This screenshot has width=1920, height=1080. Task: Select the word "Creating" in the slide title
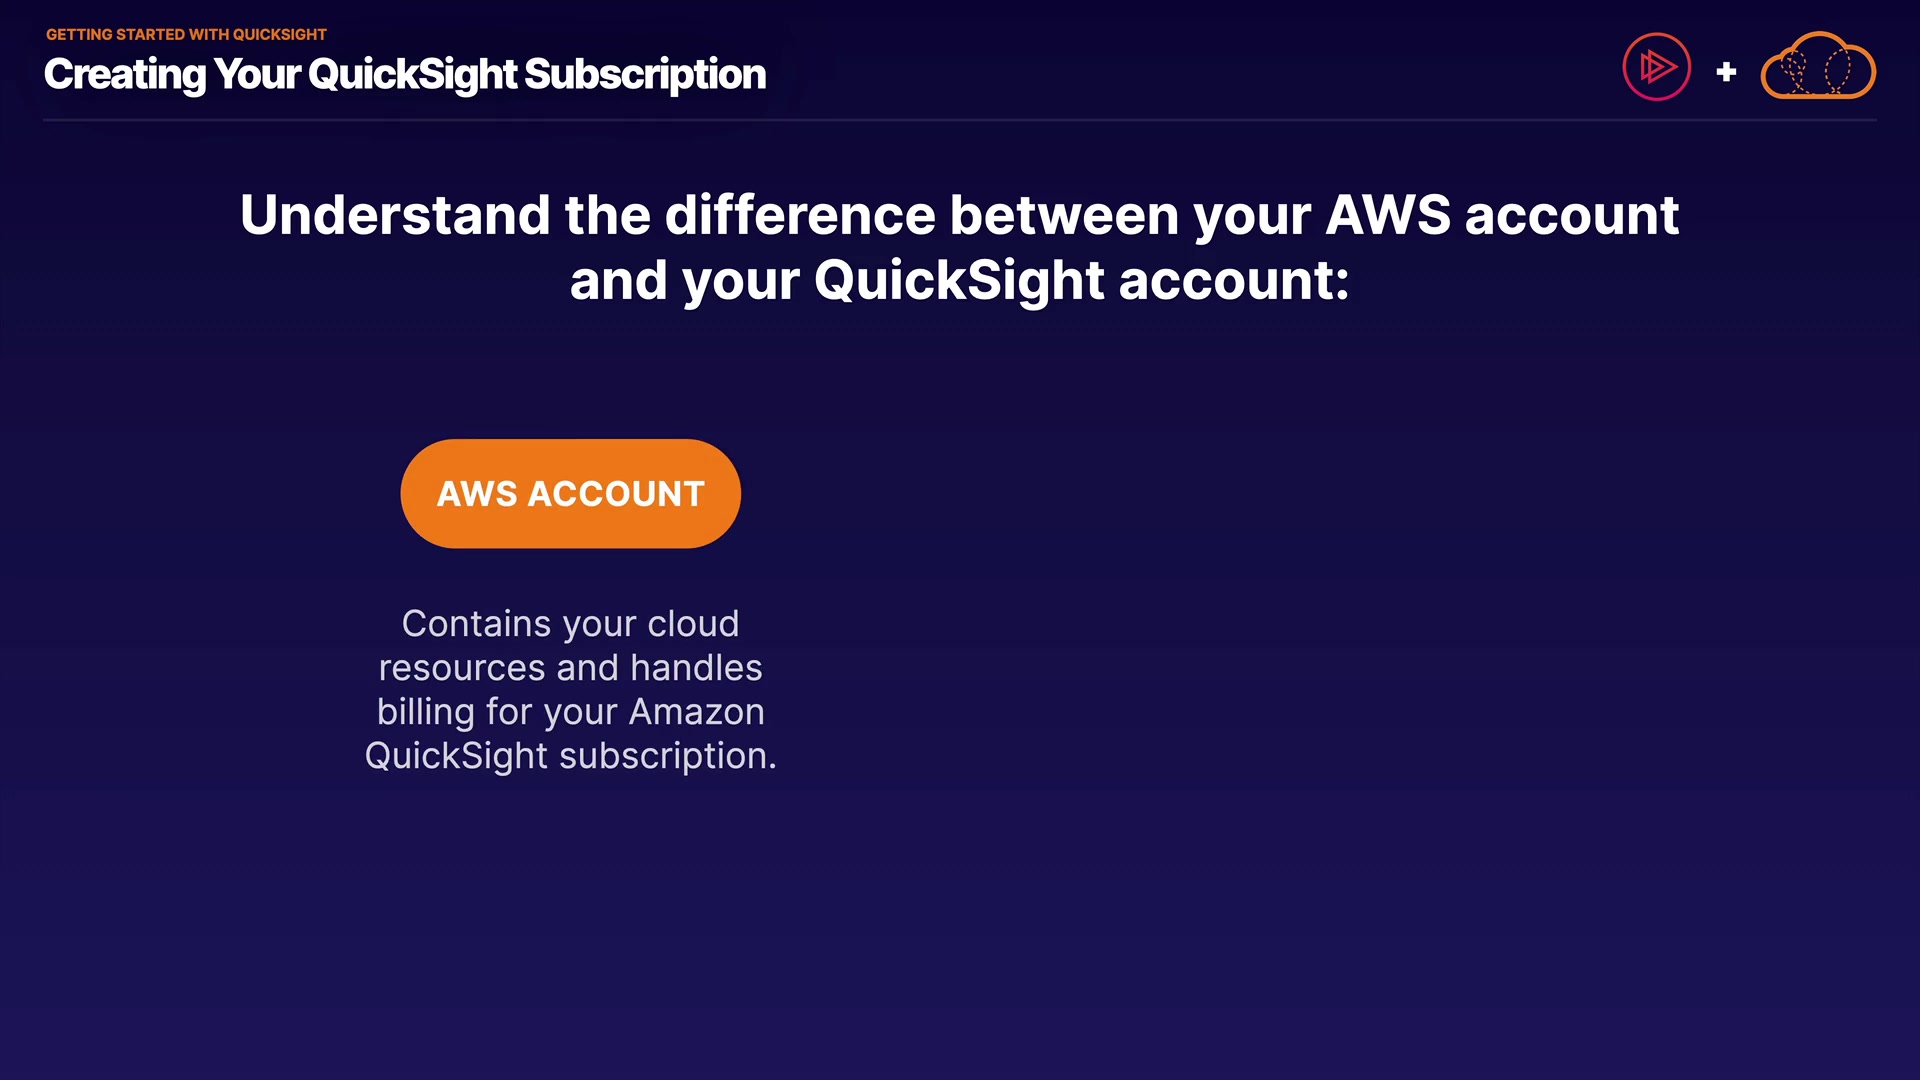[x=124, y=75]
